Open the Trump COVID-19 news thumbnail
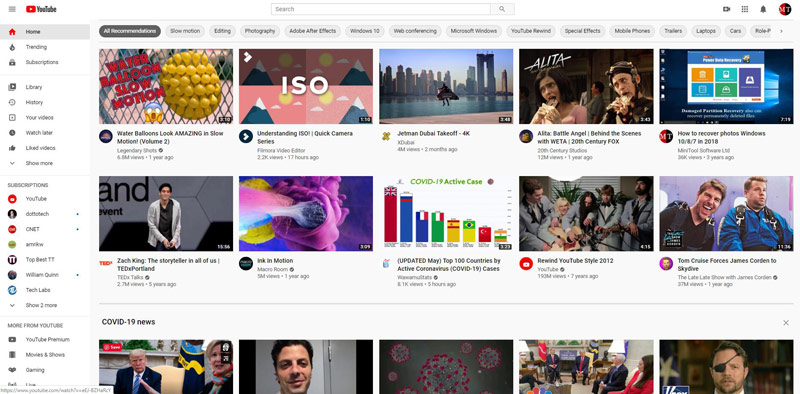 click(166, 367)
